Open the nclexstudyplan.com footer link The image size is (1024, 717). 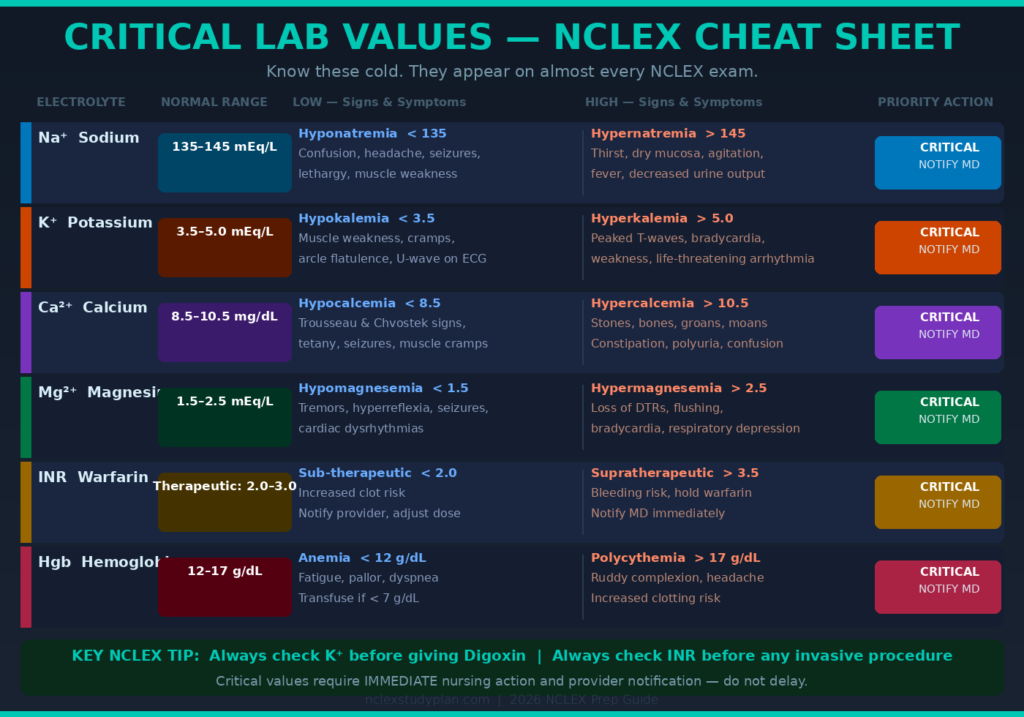[x=427, y=700]
